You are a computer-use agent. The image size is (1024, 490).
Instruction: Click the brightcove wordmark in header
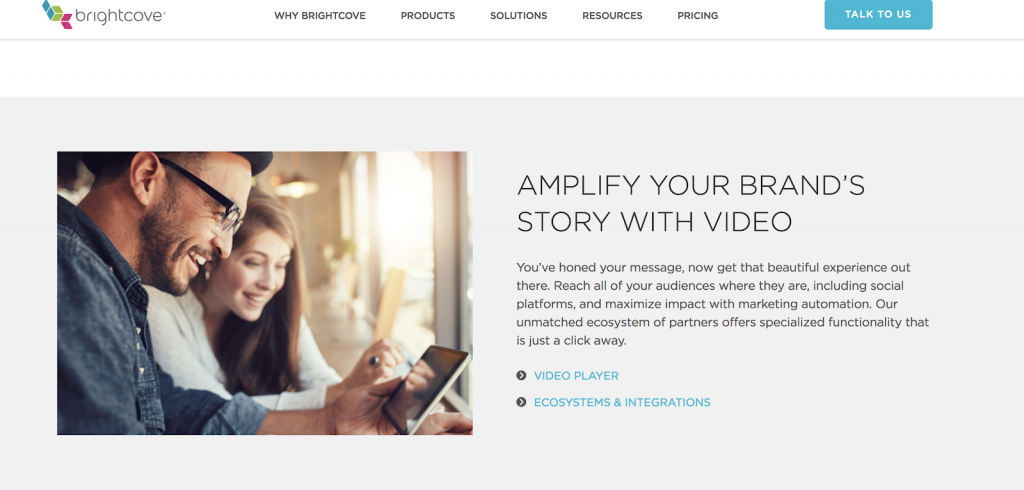[120, 16]
